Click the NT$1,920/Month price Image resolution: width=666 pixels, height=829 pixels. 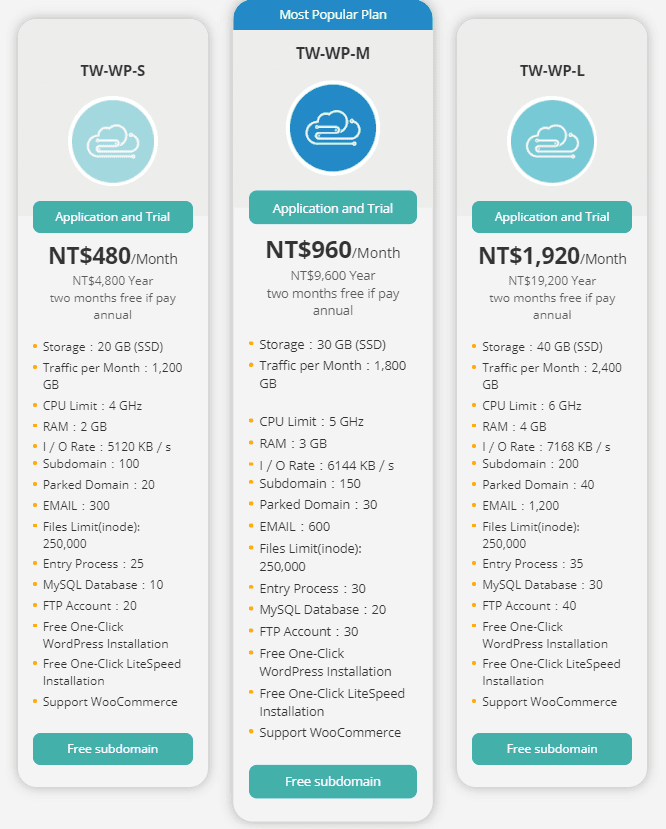tap(552, 257)
